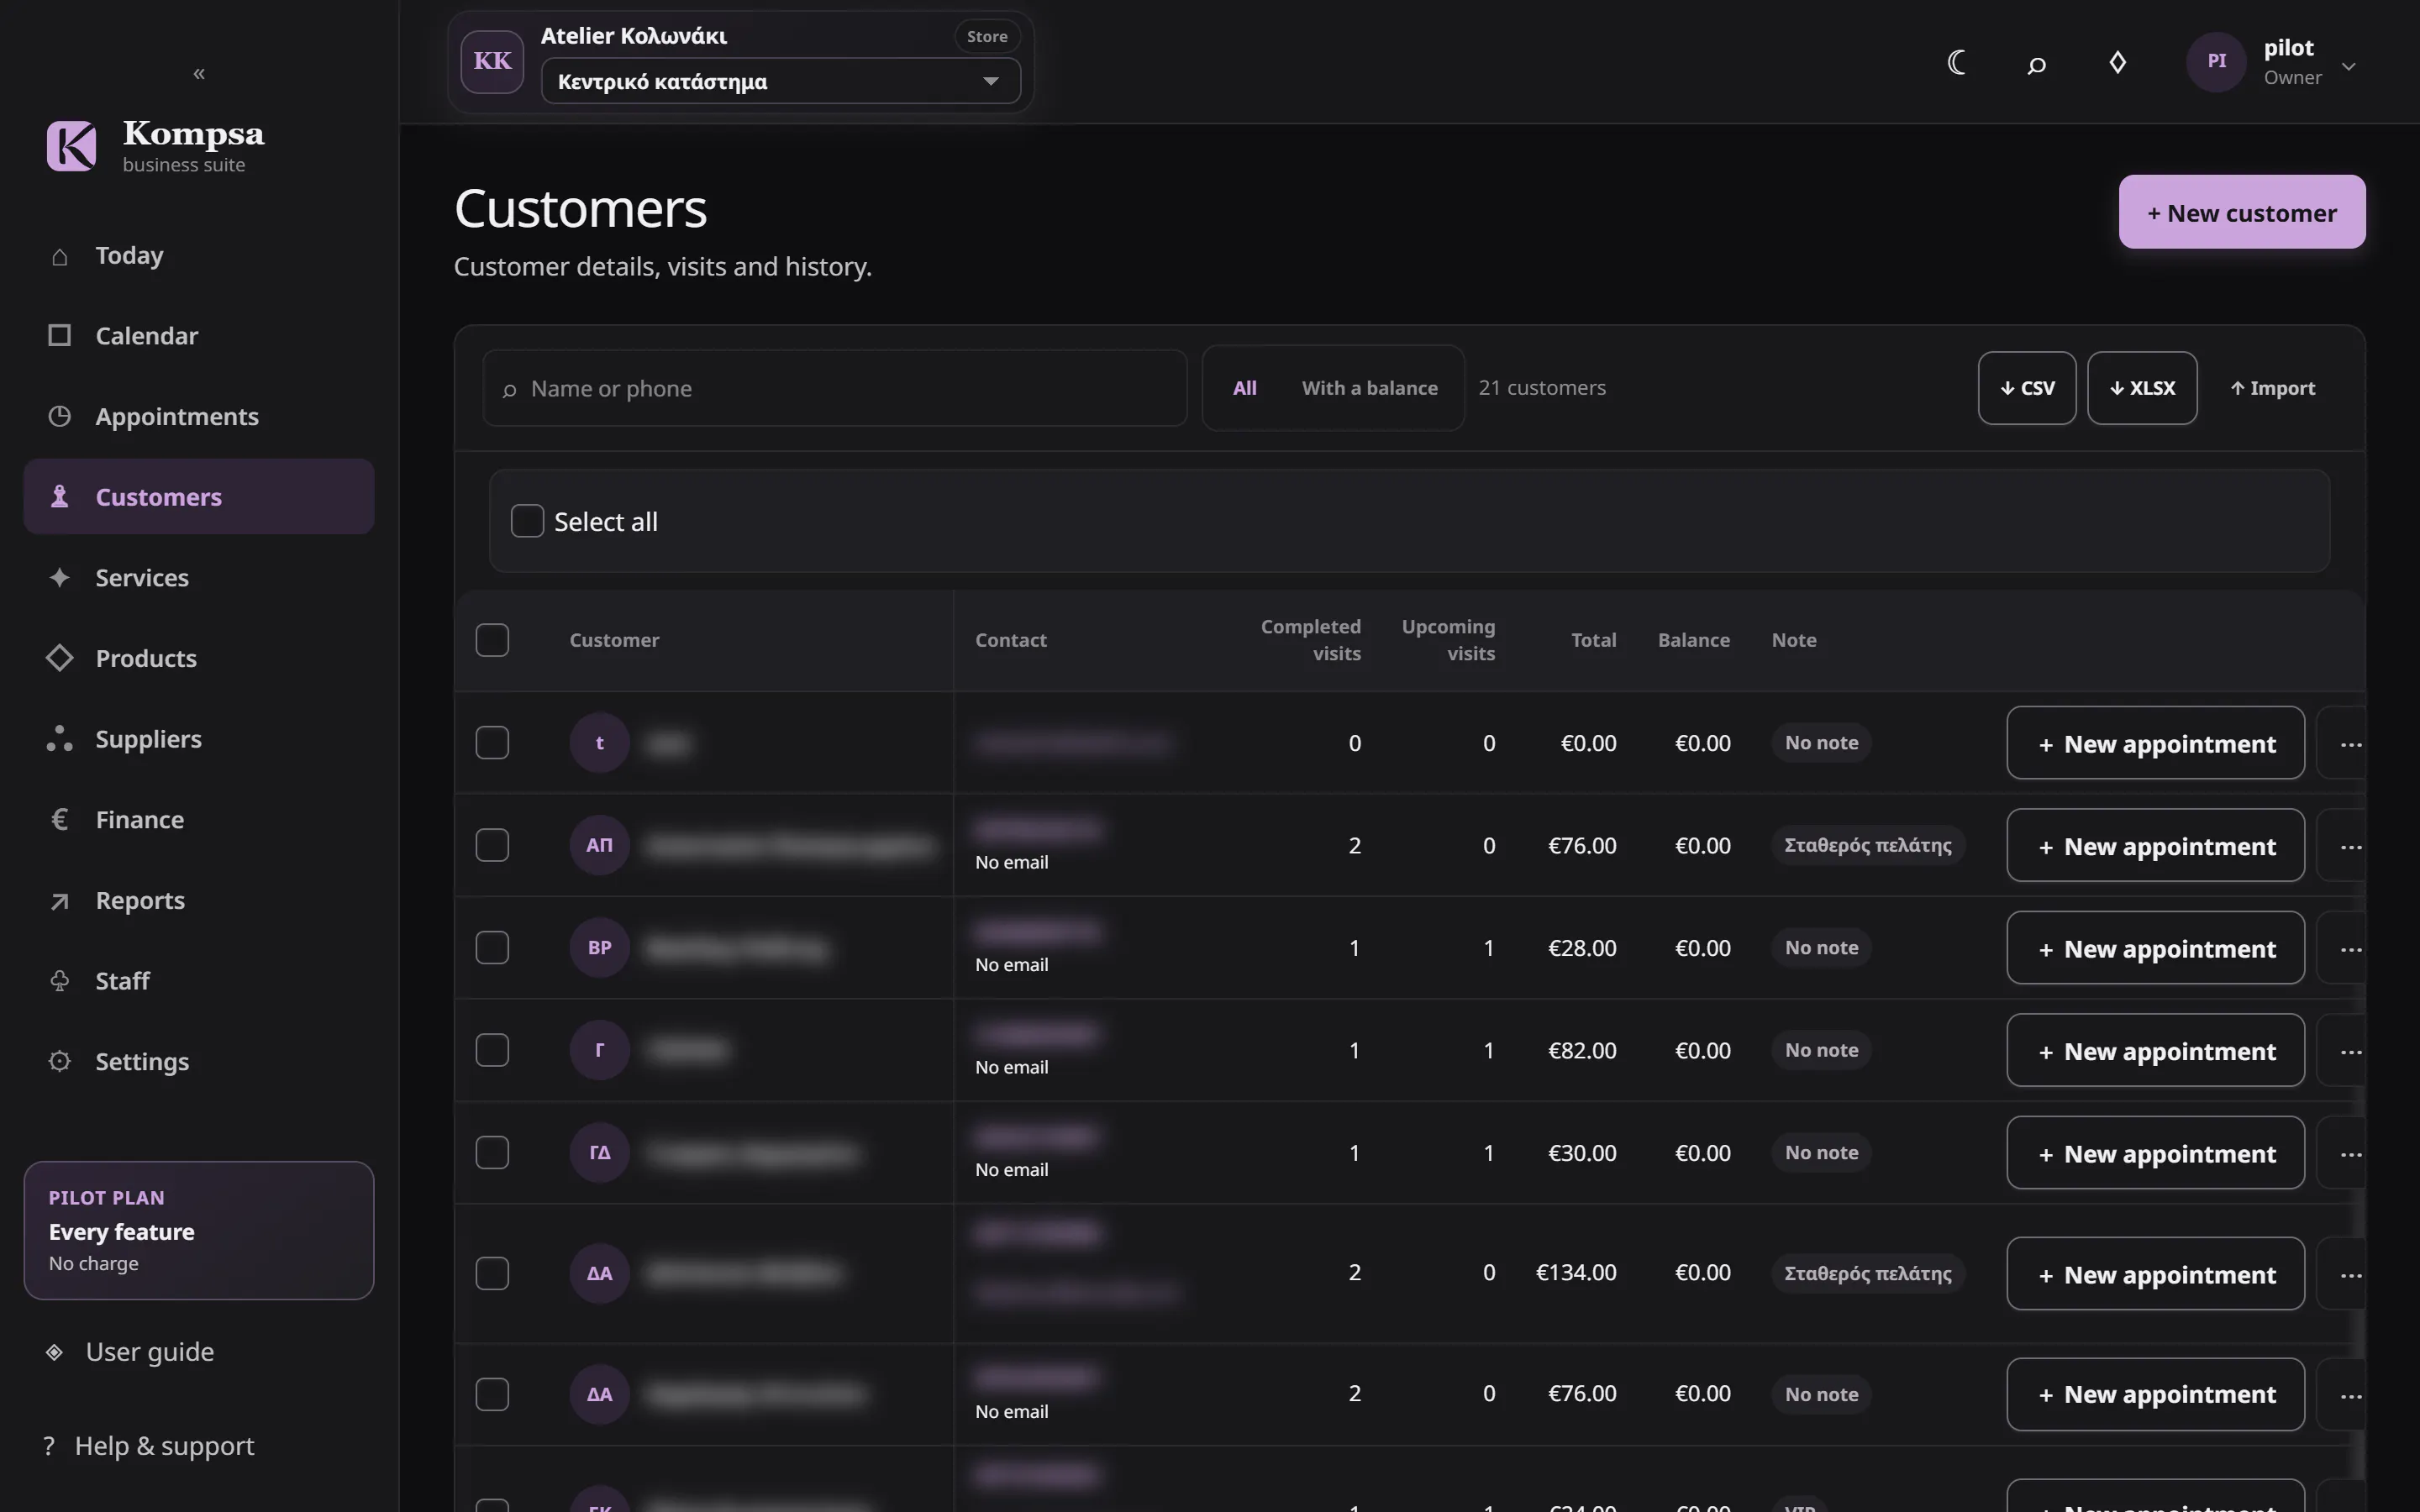The height and width of the screenshot is (1512, 2420).
Task: Click the Σταθερός πελάτης note on ΑΠ row
Action: tap(1867, 845)
